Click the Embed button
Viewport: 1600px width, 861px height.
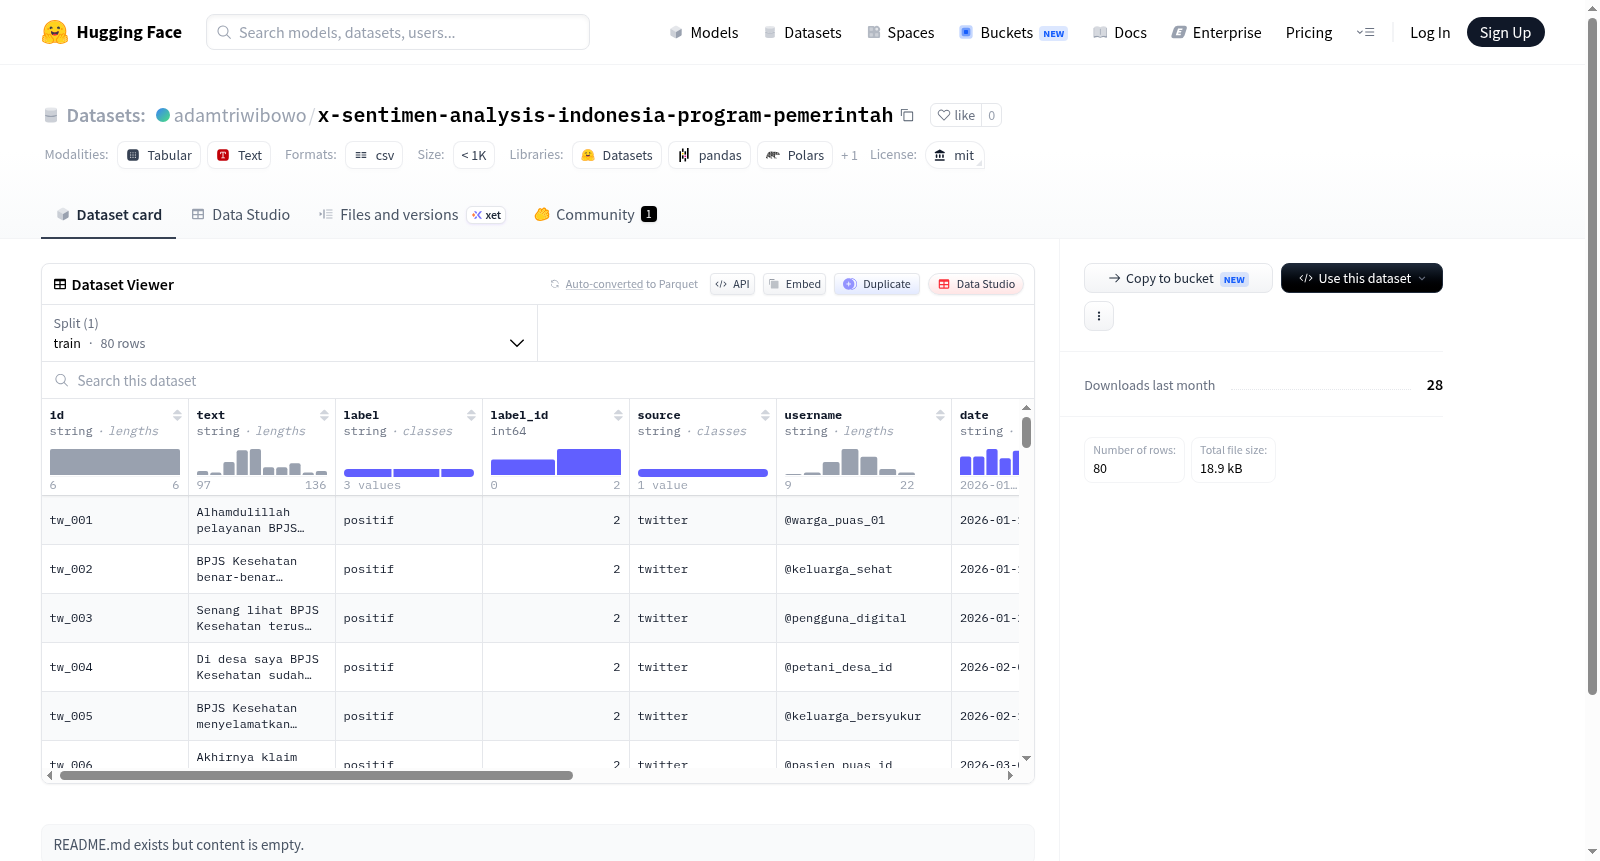(x=794, y=284)
